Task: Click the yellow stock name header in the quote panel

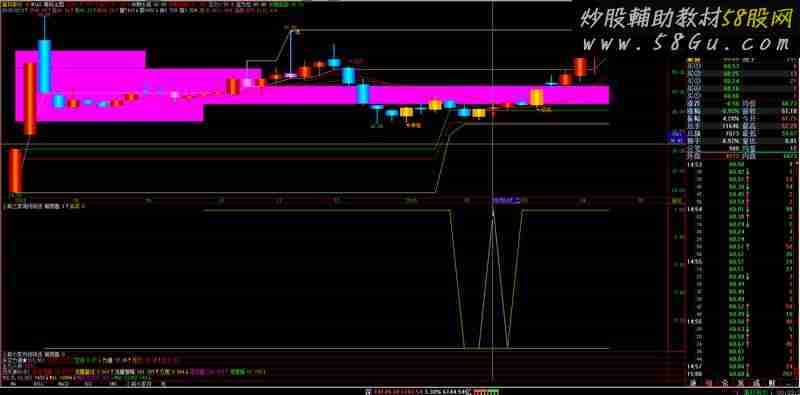Action: pyautogui.click(x=694, y=60)
